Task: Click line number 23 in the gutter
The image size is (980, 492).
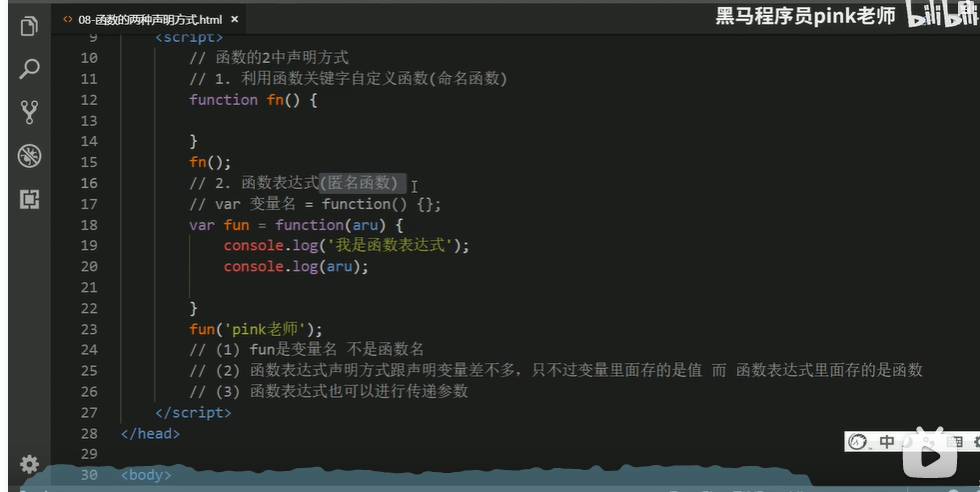Action: coord(89,329)
